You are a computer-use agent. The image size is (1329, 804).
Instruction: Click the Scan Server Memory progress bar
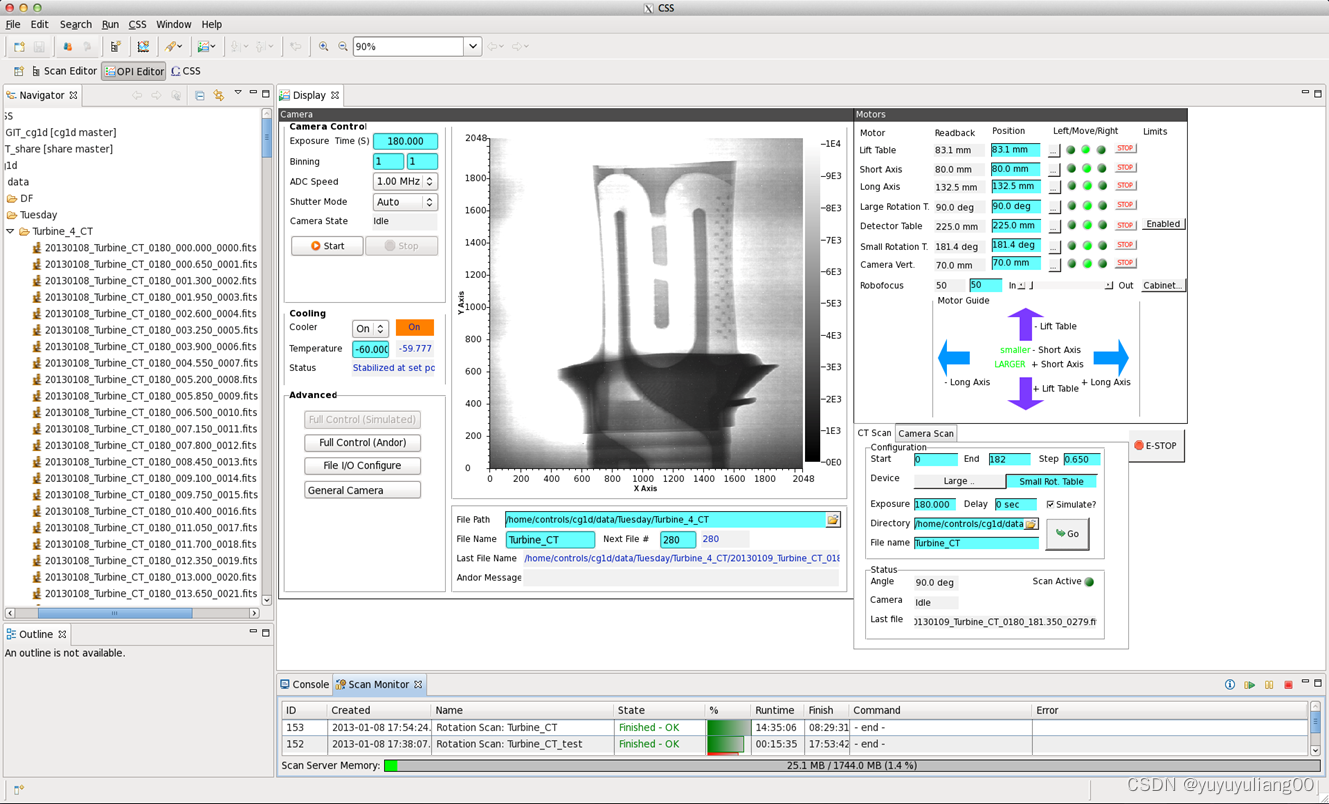pyautogui.click(x=850, y=765)
